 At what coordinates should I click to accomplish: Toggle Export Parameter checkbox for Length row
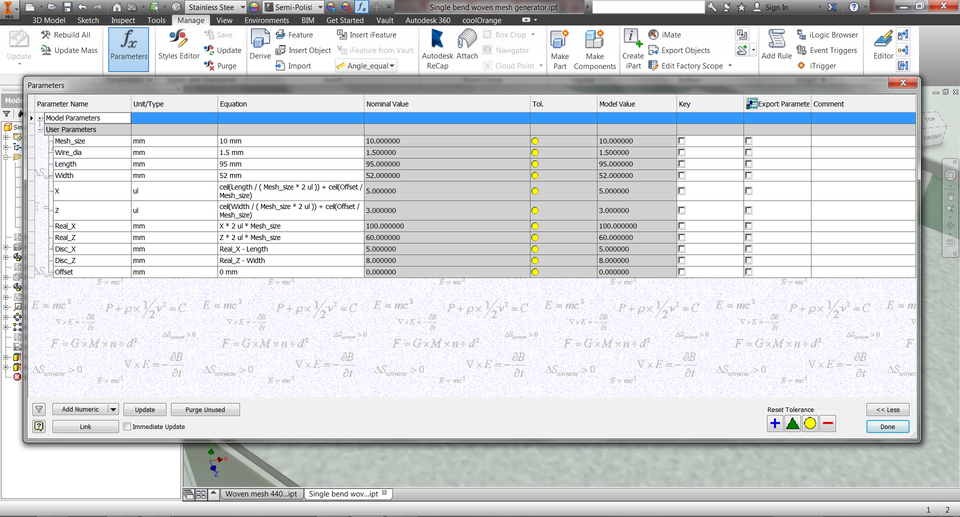748,163
